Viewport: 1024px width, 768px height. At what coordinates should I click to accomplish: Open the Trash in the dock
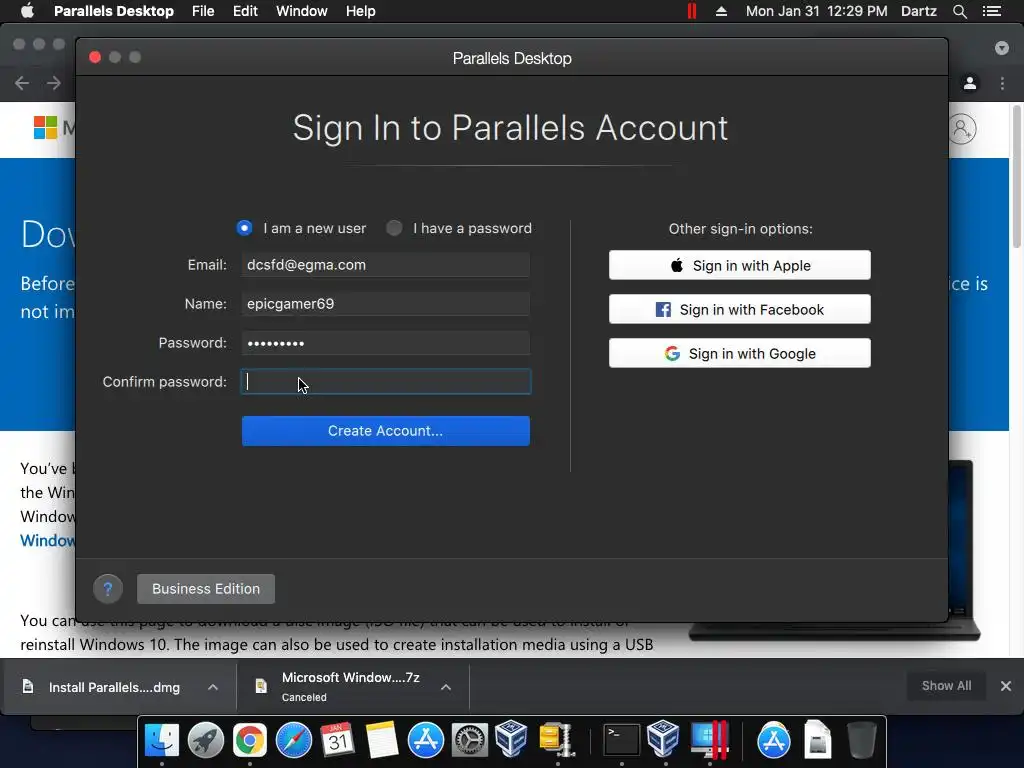tap(861, 741)
